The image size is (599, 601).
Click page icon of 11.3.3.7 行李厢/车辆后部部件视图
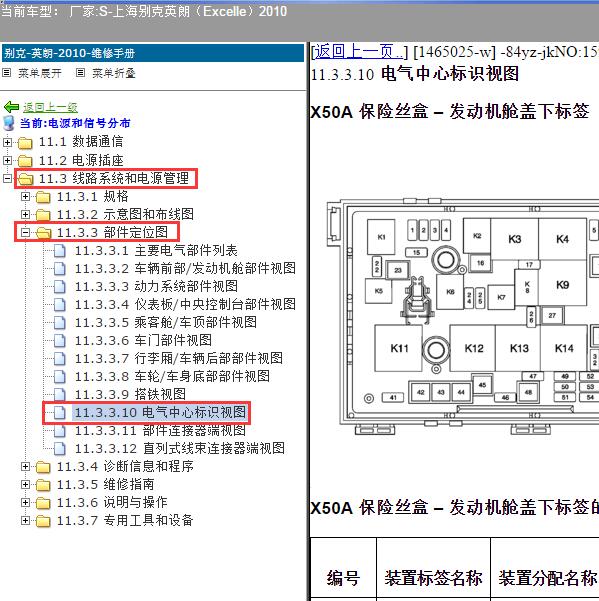pyautogui.click(x=59, y=358)
